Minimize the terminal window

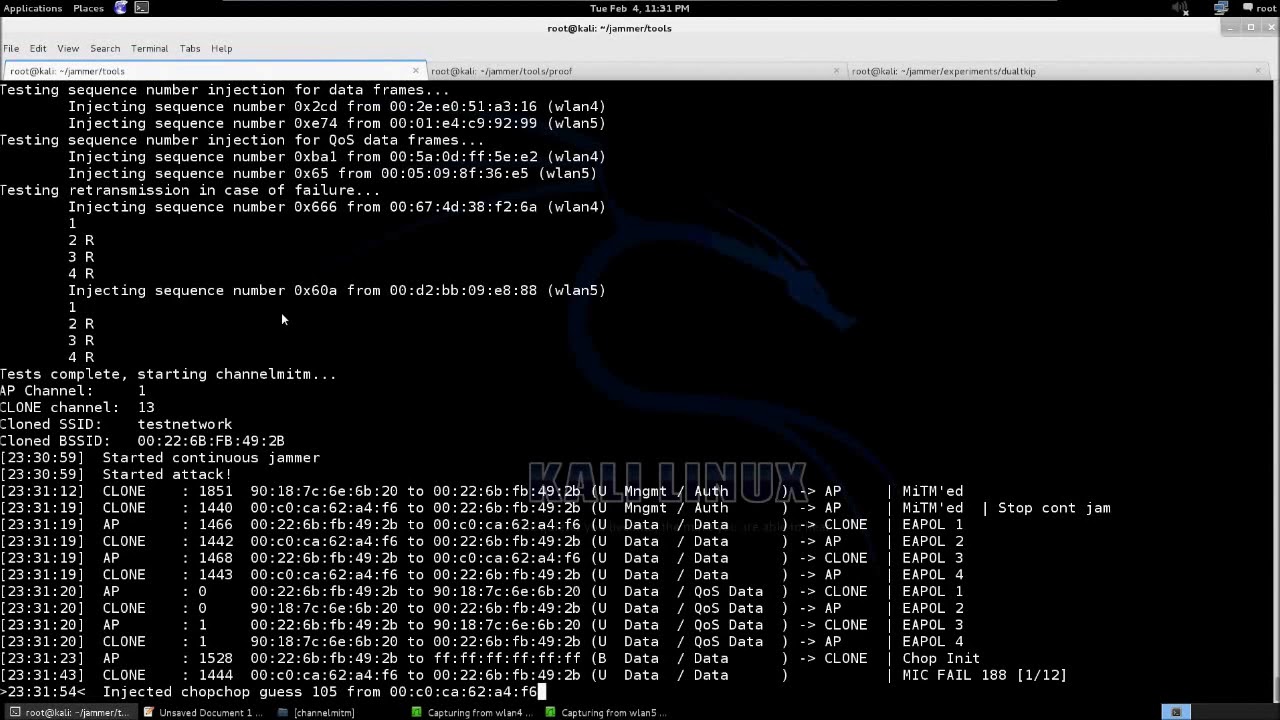1231,28
